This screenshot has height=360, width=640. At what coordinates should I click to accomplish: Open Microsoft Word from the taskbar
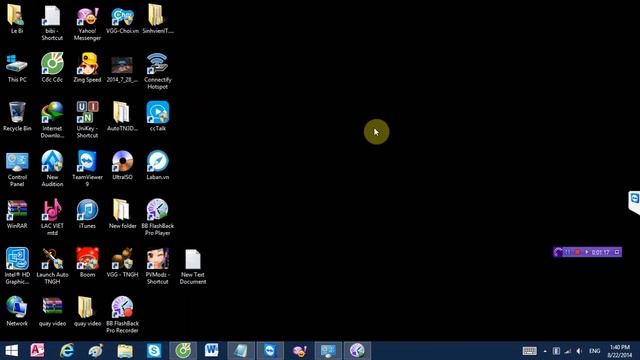212,351
